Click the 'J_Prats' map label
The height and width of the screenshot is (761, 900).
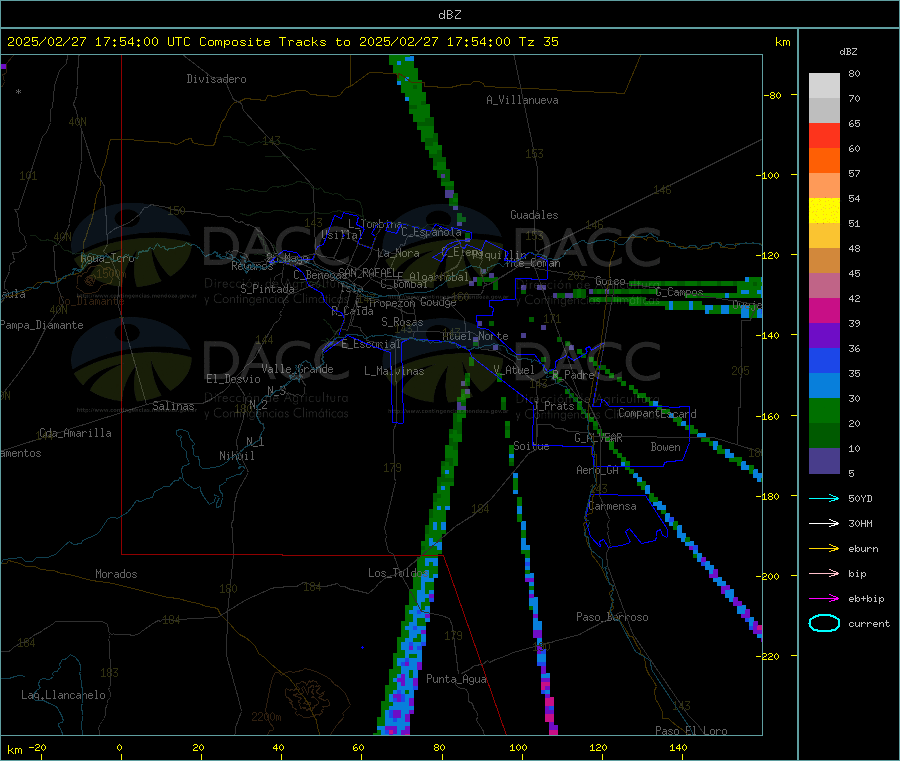pyautogui.click(x=554, y=406)
